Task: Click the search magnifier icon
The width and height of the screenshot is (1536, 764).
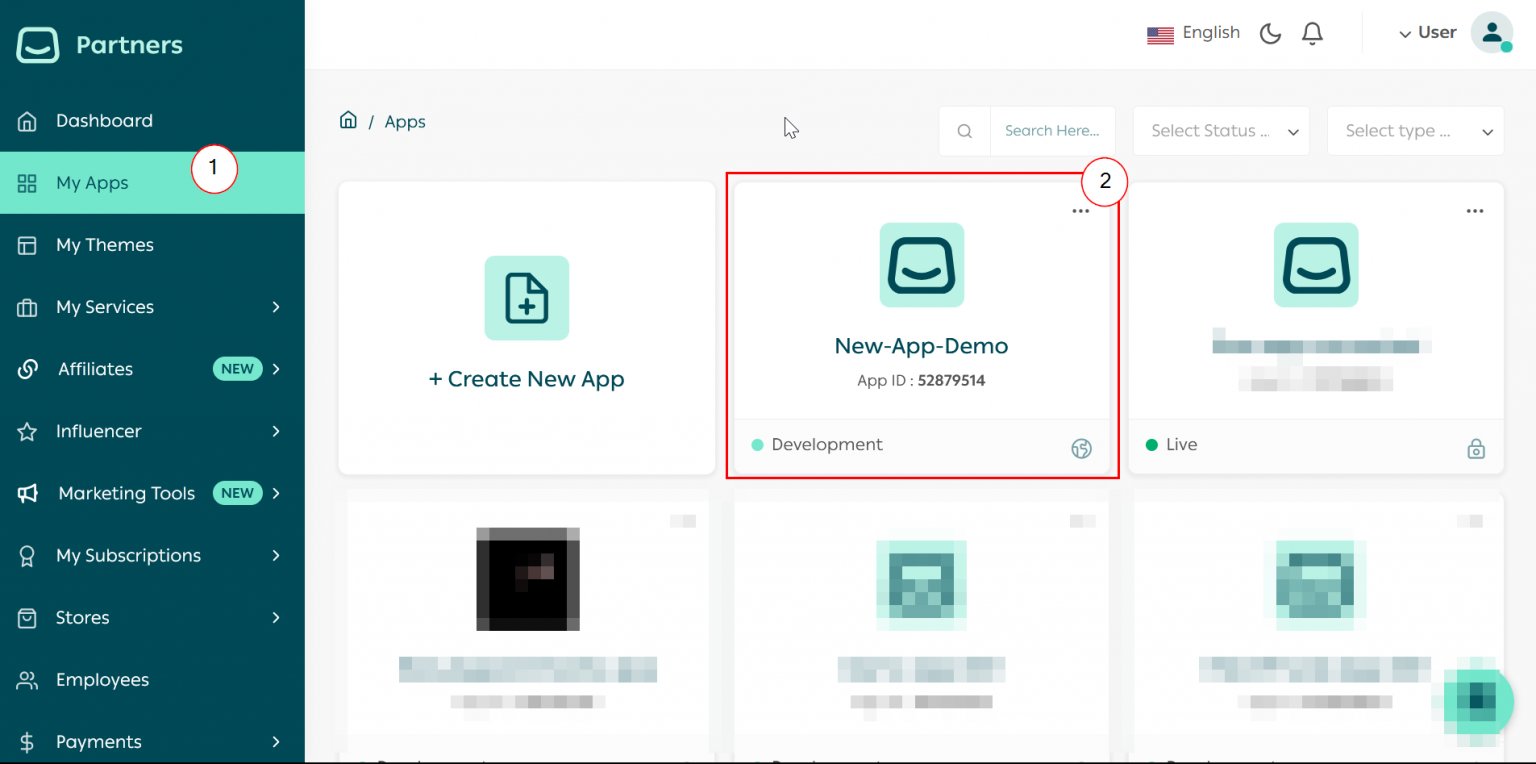Action: point(964,131)
